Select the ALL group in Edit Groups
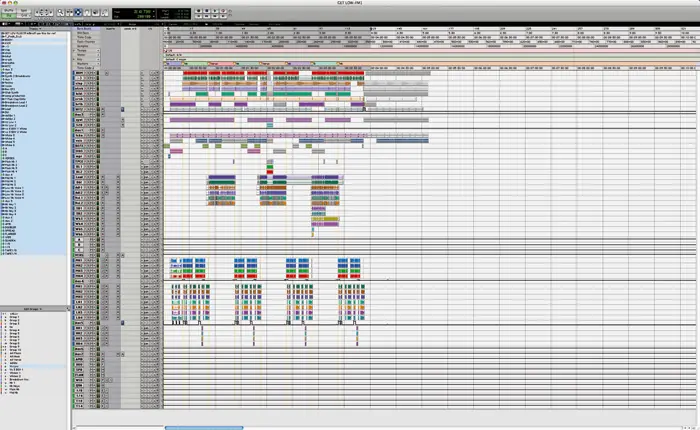Screen dimensions: 700x430 click(x=13, y=314)
